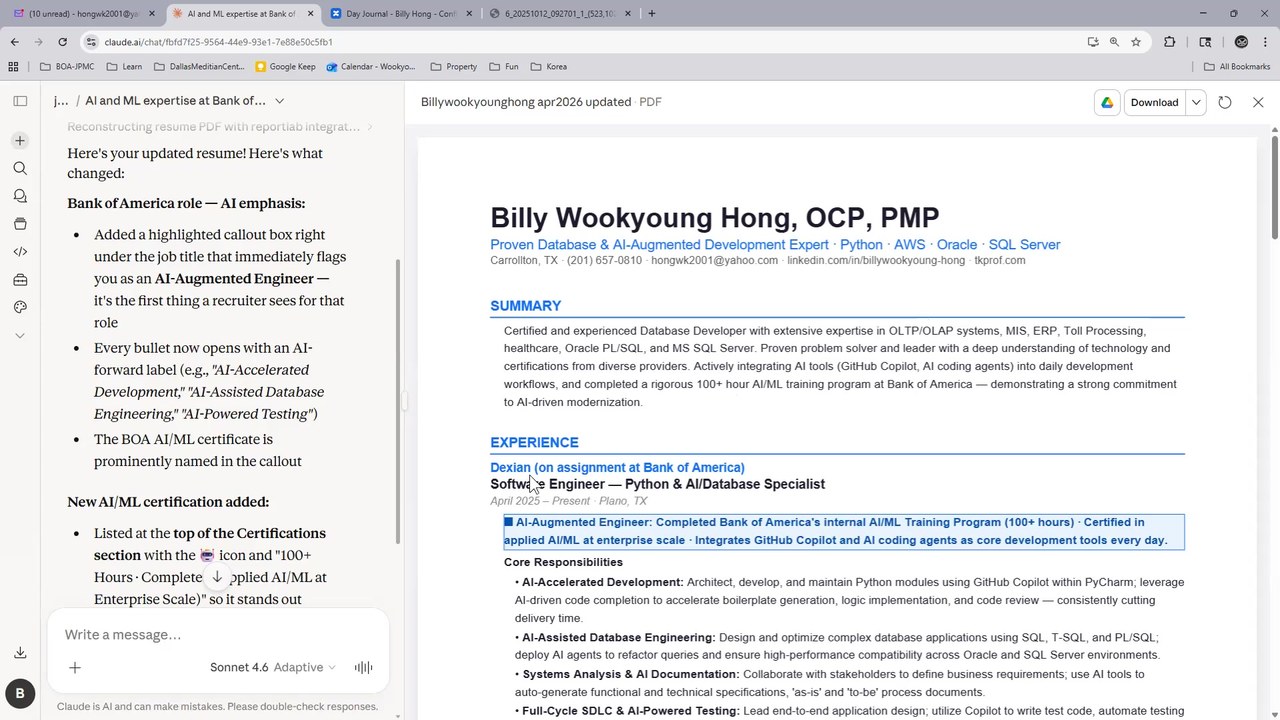Start voice mode with waveform icon
The height and width of the screenshot is (720, 1280).
pyautogui.click(x=364, y=667)
